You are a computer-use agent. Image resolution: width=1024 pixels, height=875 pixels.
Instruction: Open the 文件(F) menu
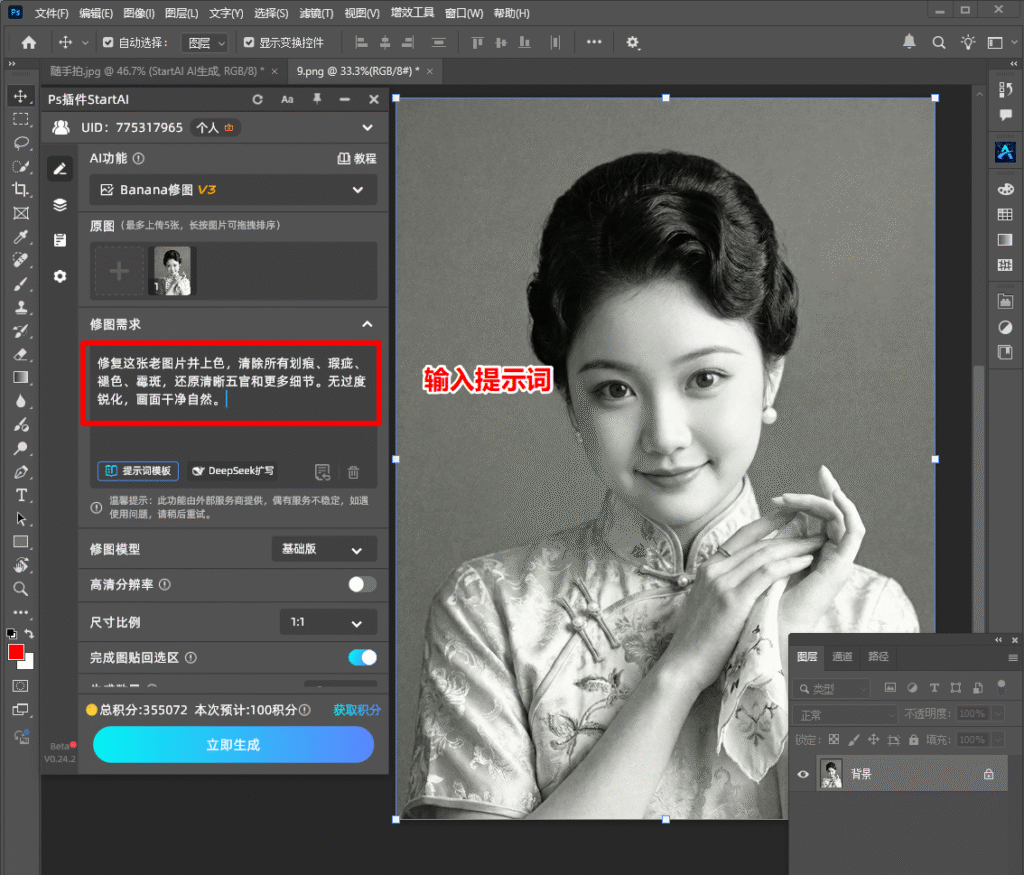[x=51, y=13]
